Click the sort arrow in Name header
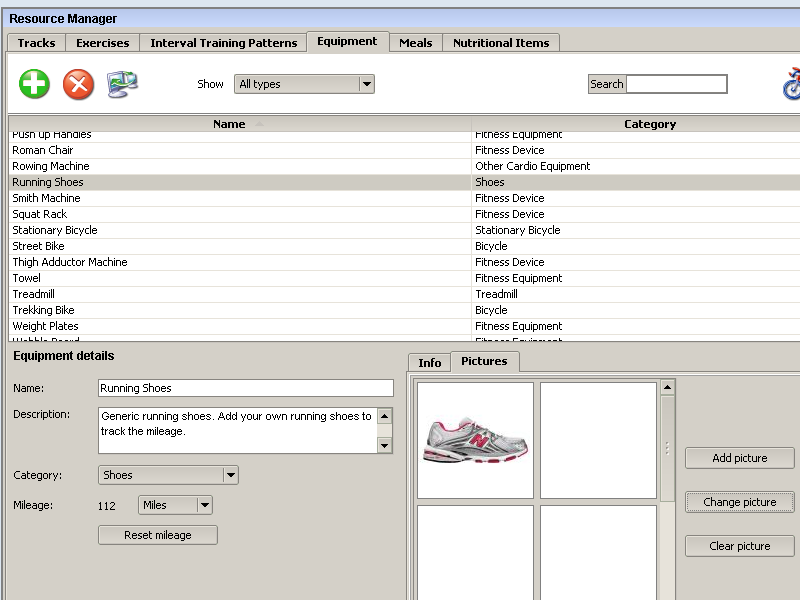800x600 pixels. (x=260, y=124)
